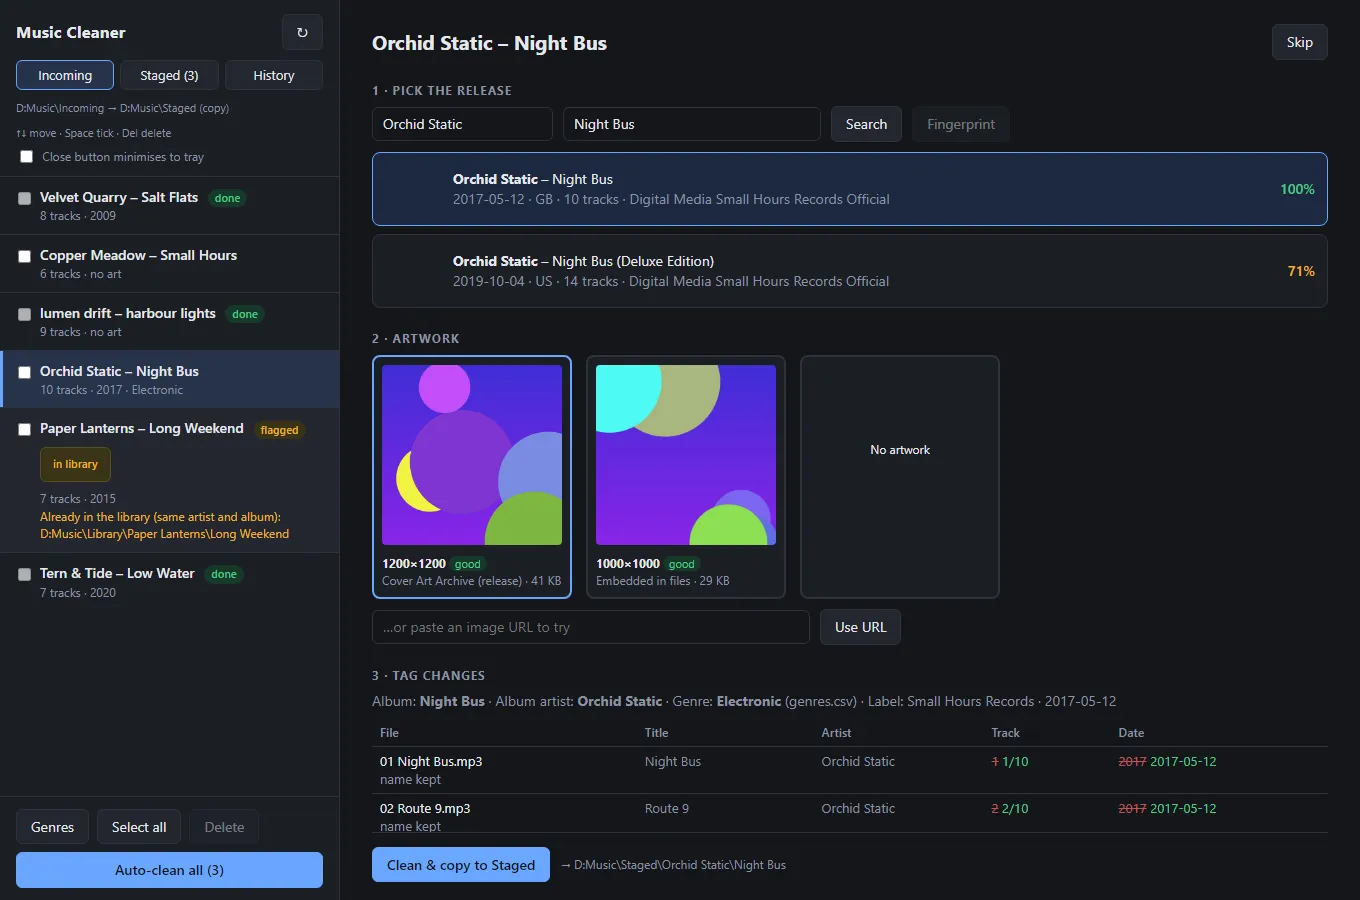Focus the artist field containing Orchid Static
Image resolution: width=1360 pixels, height=900 pixels.
tap(462, 124)
